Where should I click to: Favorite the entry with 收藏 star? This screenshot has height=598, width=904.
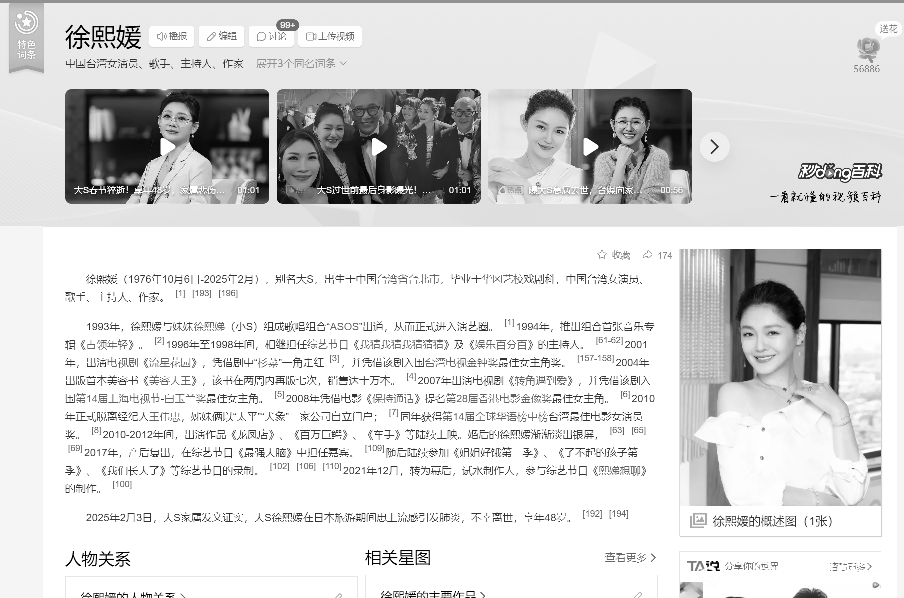click(x=614, y=255)
